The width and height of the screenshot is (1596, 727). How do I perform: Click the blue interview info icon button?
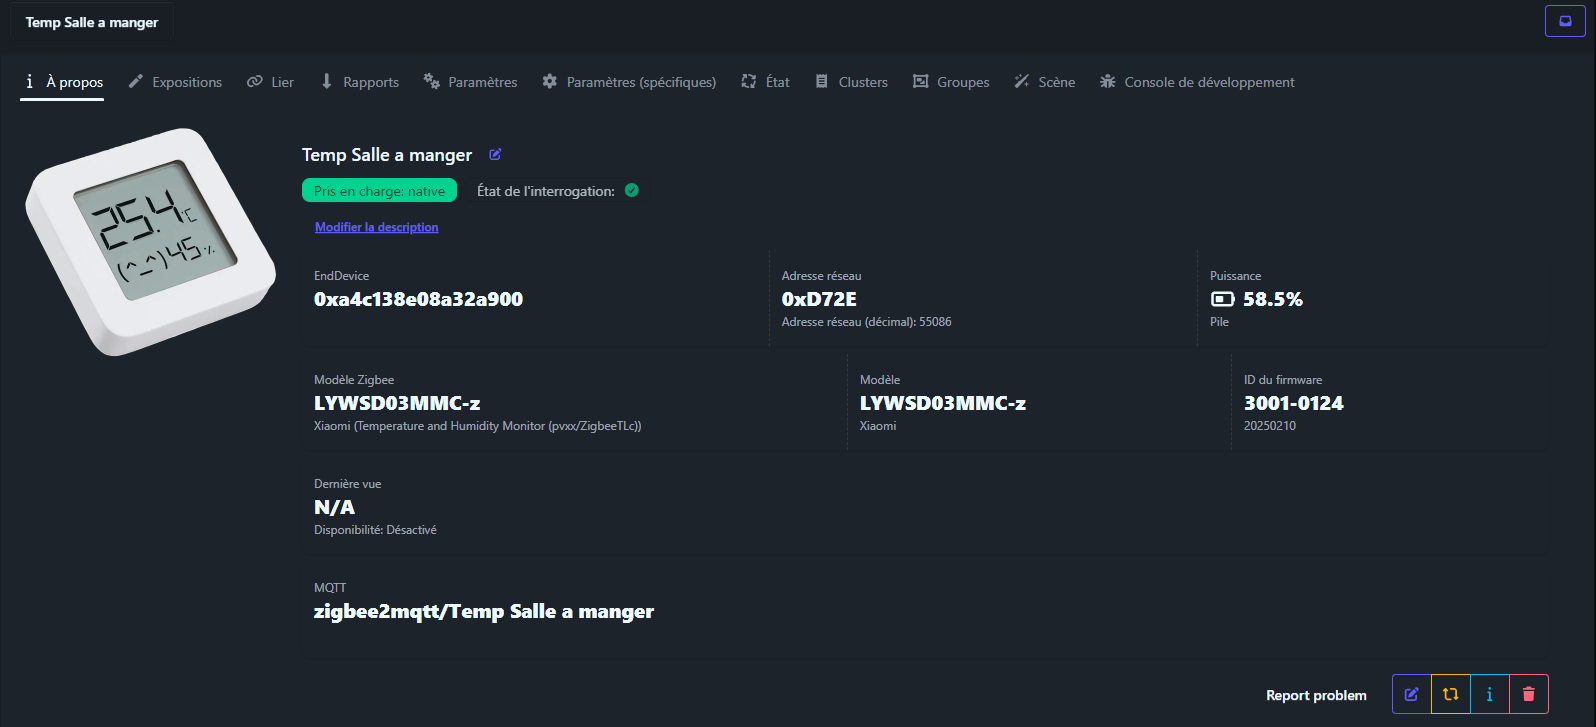pyautogui.click(x=1489, y=694)
